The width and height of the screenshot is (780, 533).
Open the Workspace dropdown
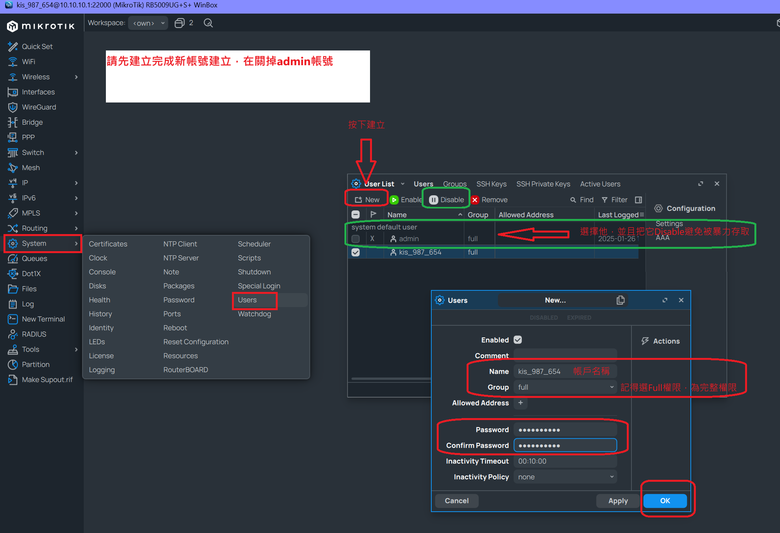148,23
